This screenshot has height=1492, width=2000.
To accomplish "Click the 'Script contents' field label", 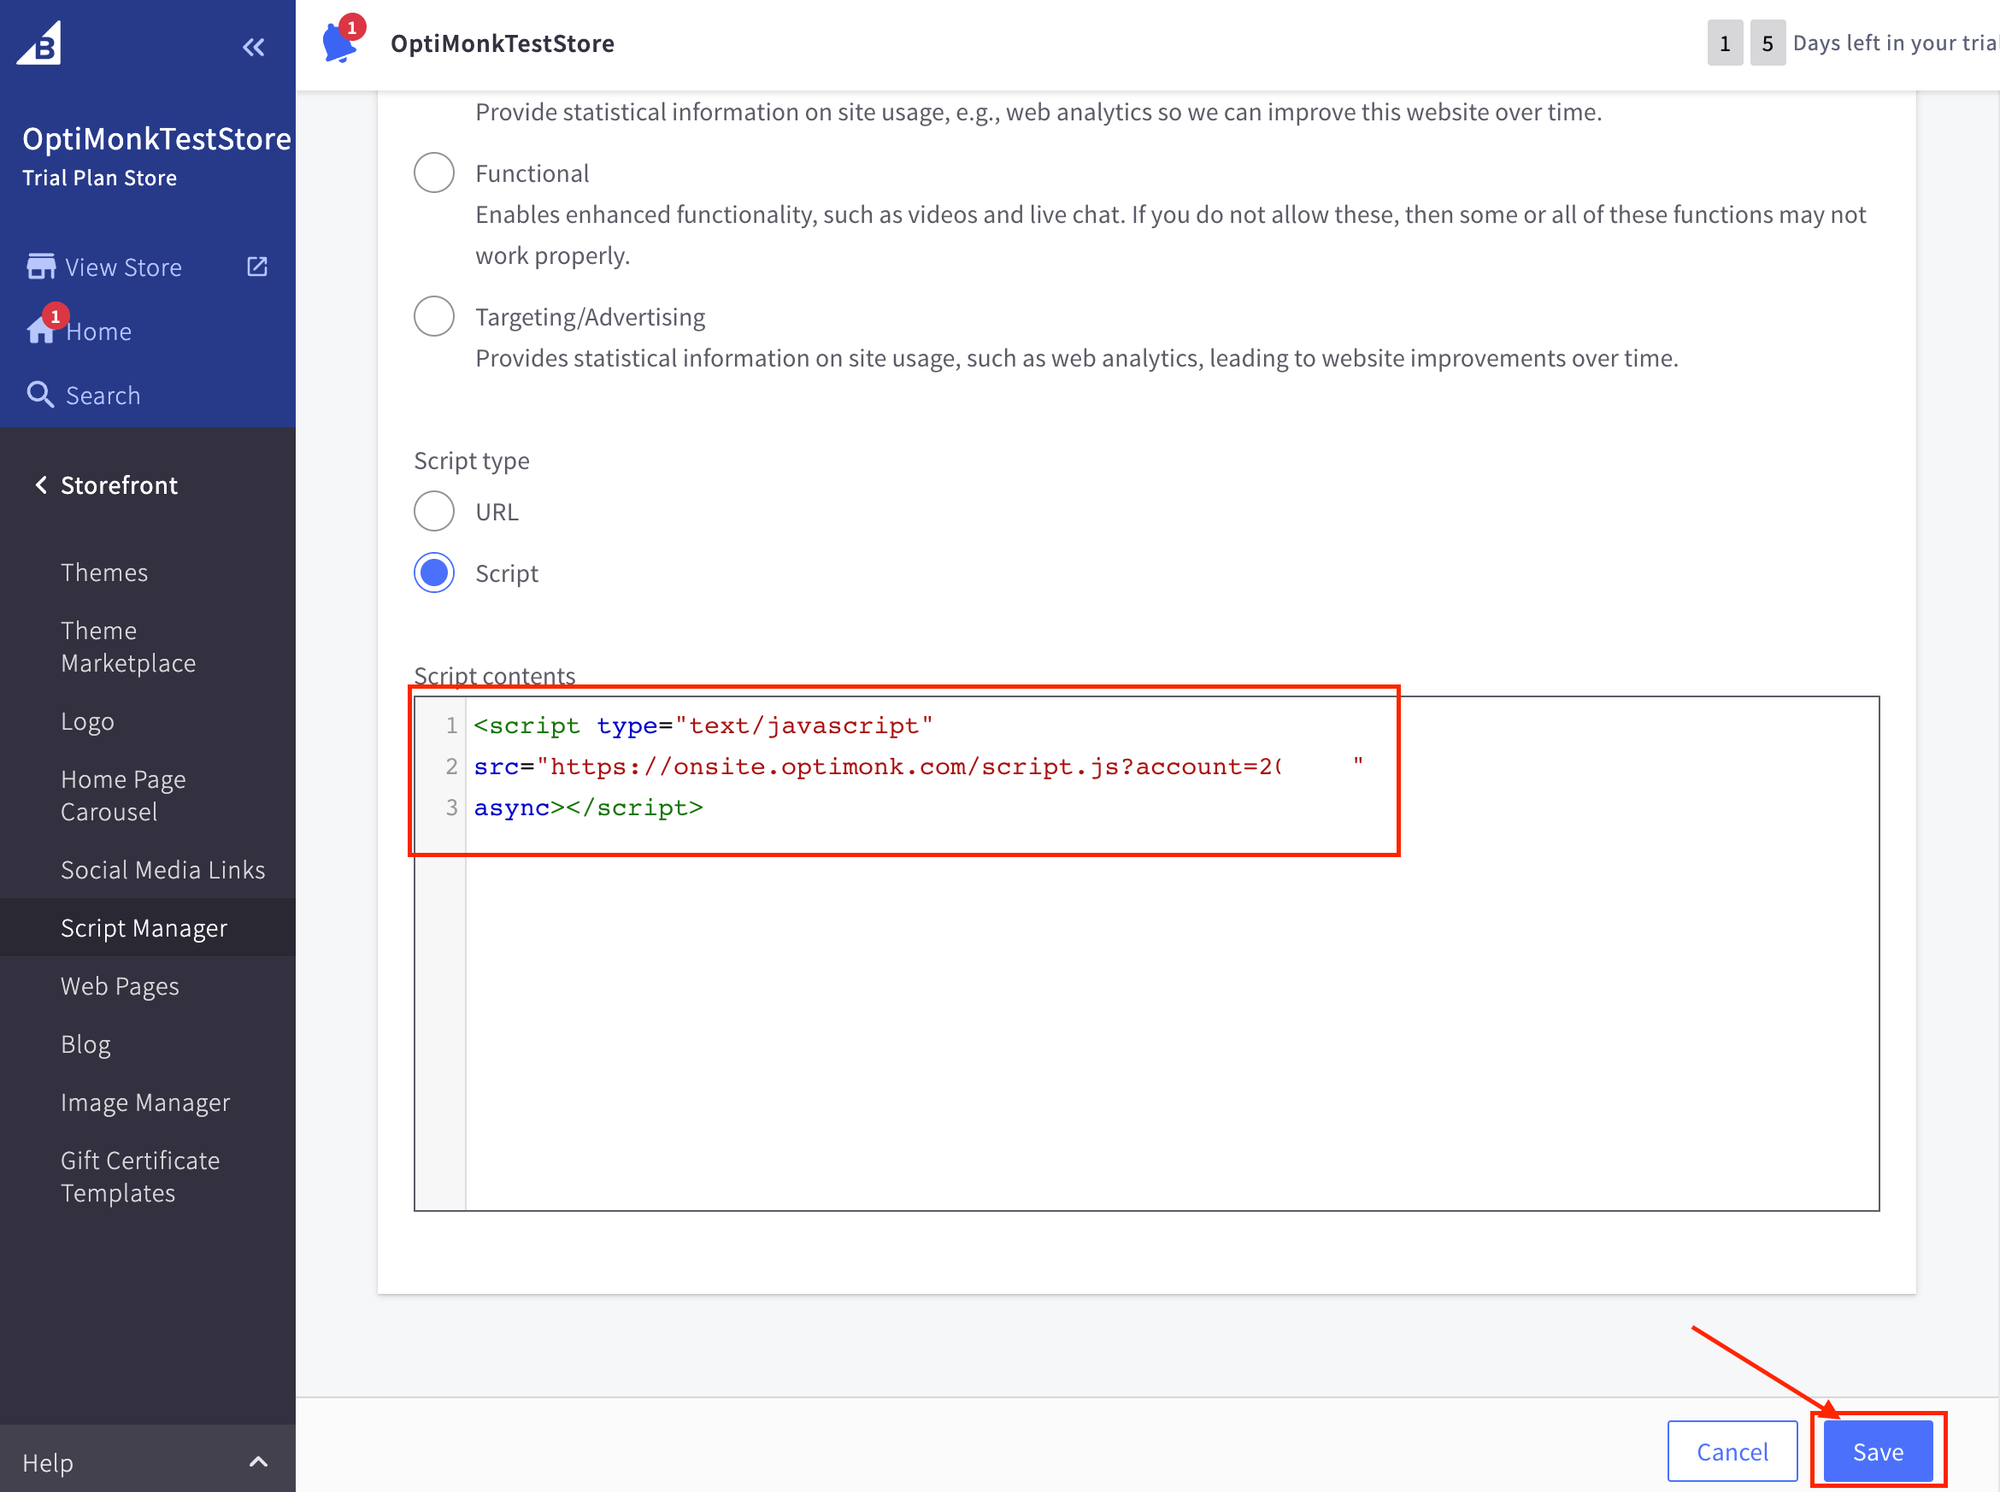I will [x=495, y=675].
